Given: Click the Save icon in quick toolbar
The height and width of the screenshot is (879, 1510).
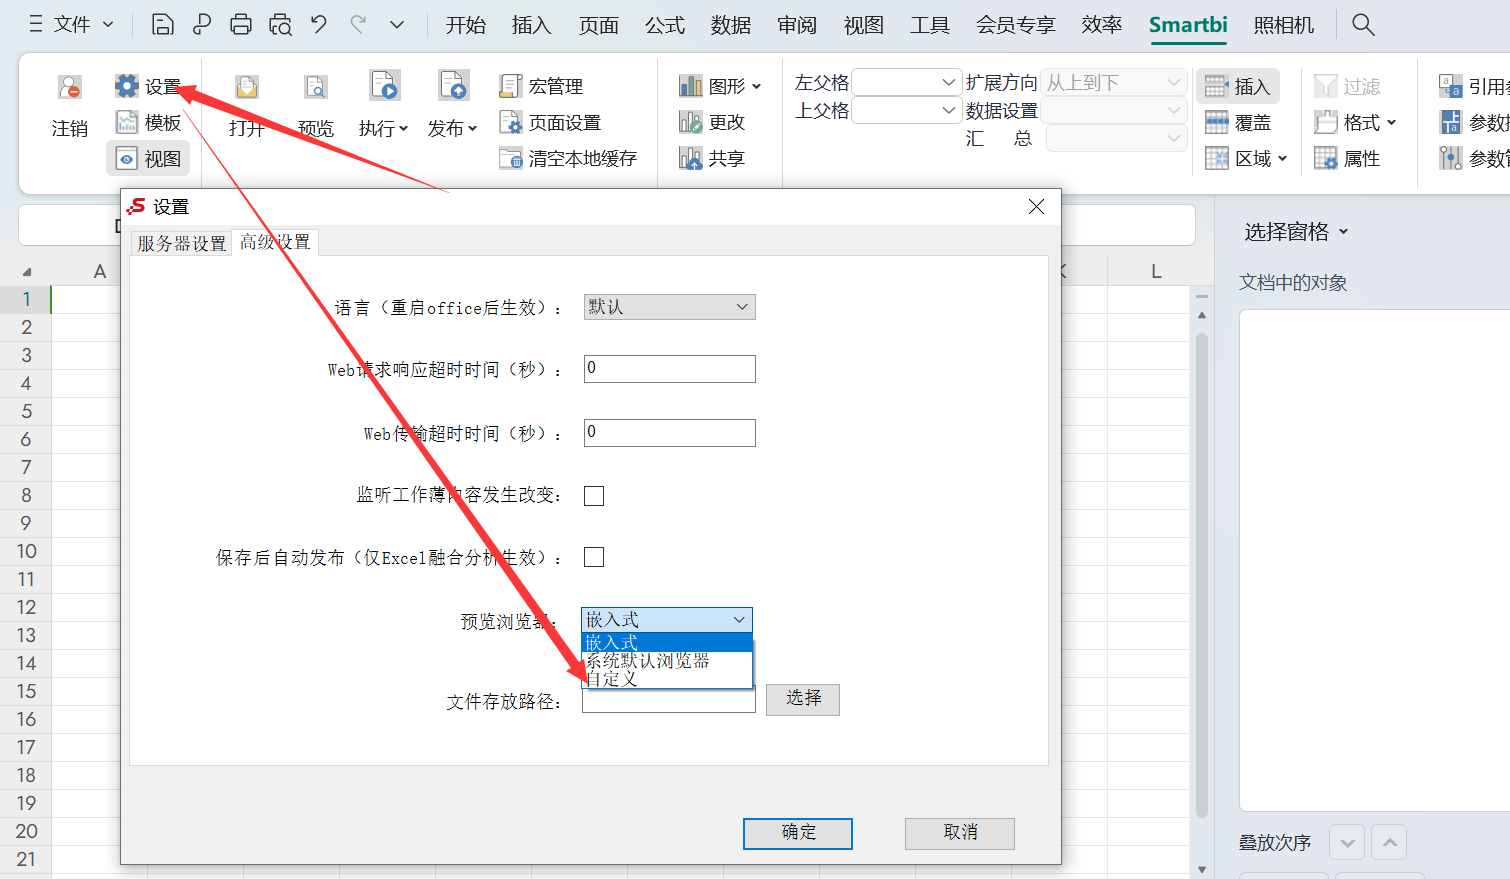Looking at the screenshot, I should (x=163, y=24).
